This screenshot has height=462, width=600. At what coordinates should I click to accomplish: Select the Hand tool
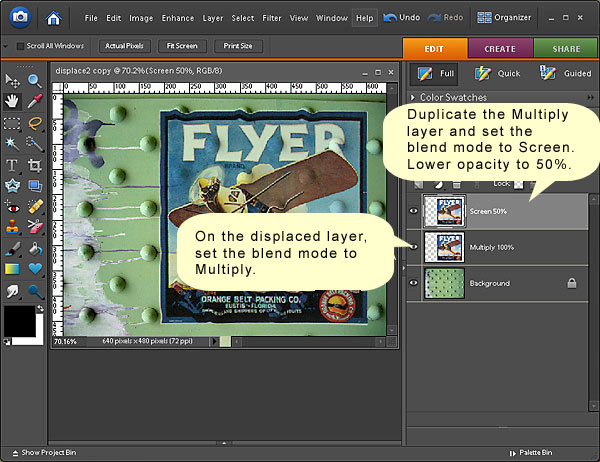(x=12, y=101)
